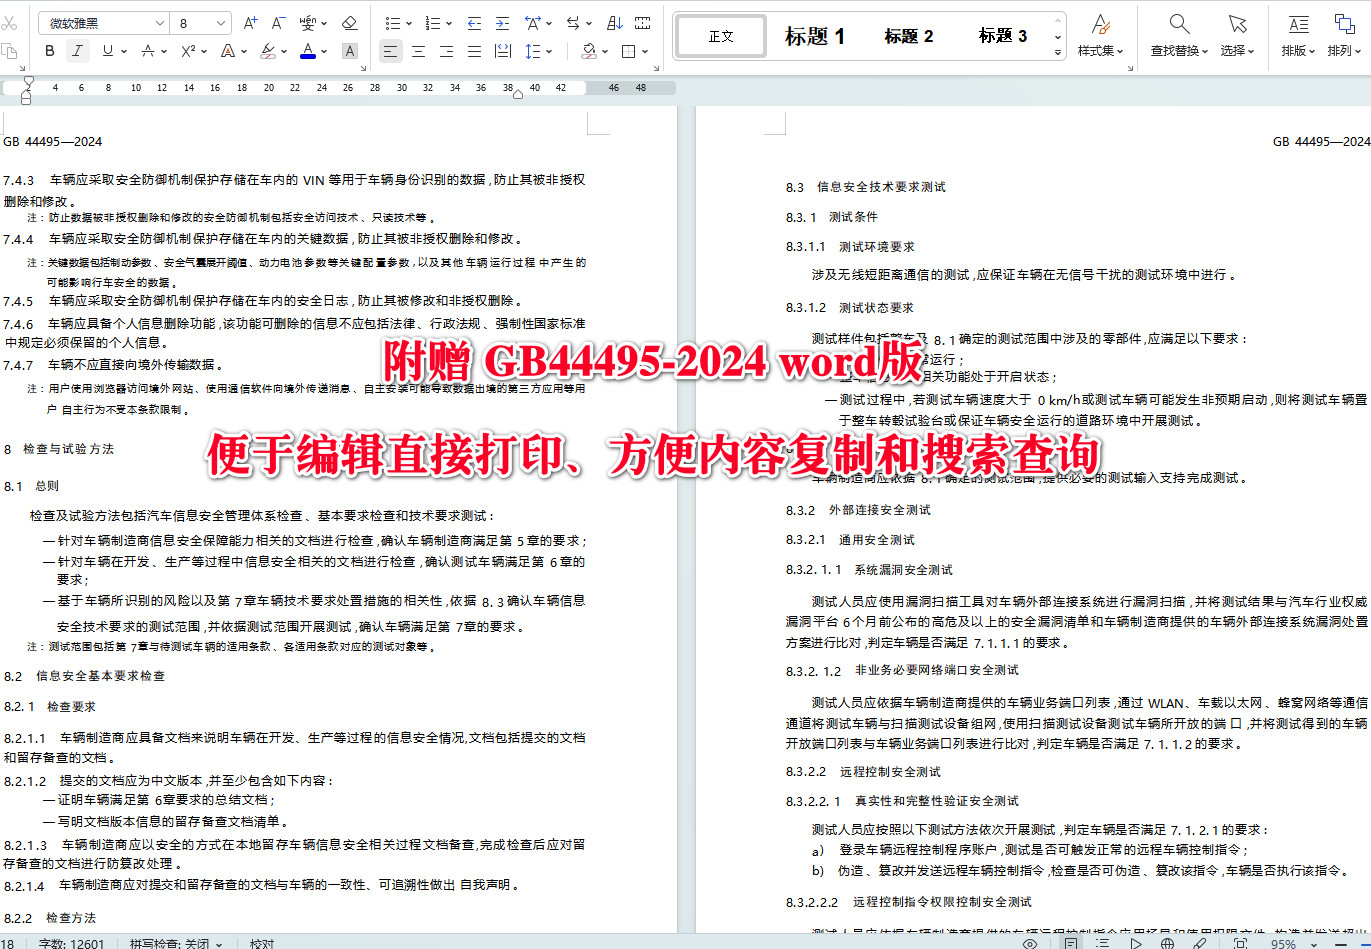Click heading 8.2 信息安全基本要求检查
Screen dimensions: 1371x949
click(85, 676)
